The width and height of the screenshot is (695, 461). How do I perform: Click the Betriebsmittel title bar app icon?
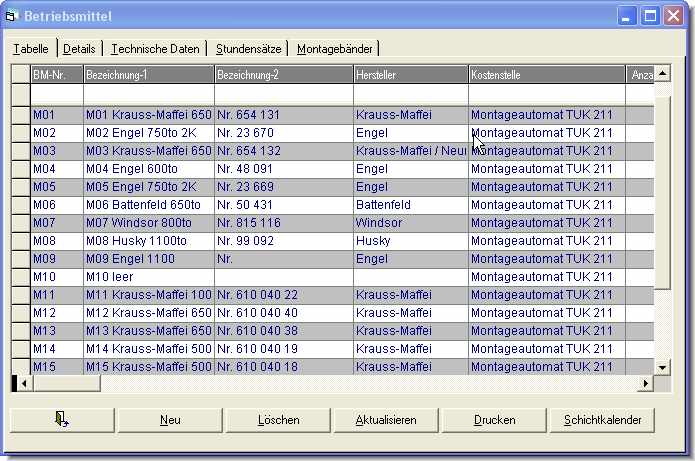tap(13, 16)
